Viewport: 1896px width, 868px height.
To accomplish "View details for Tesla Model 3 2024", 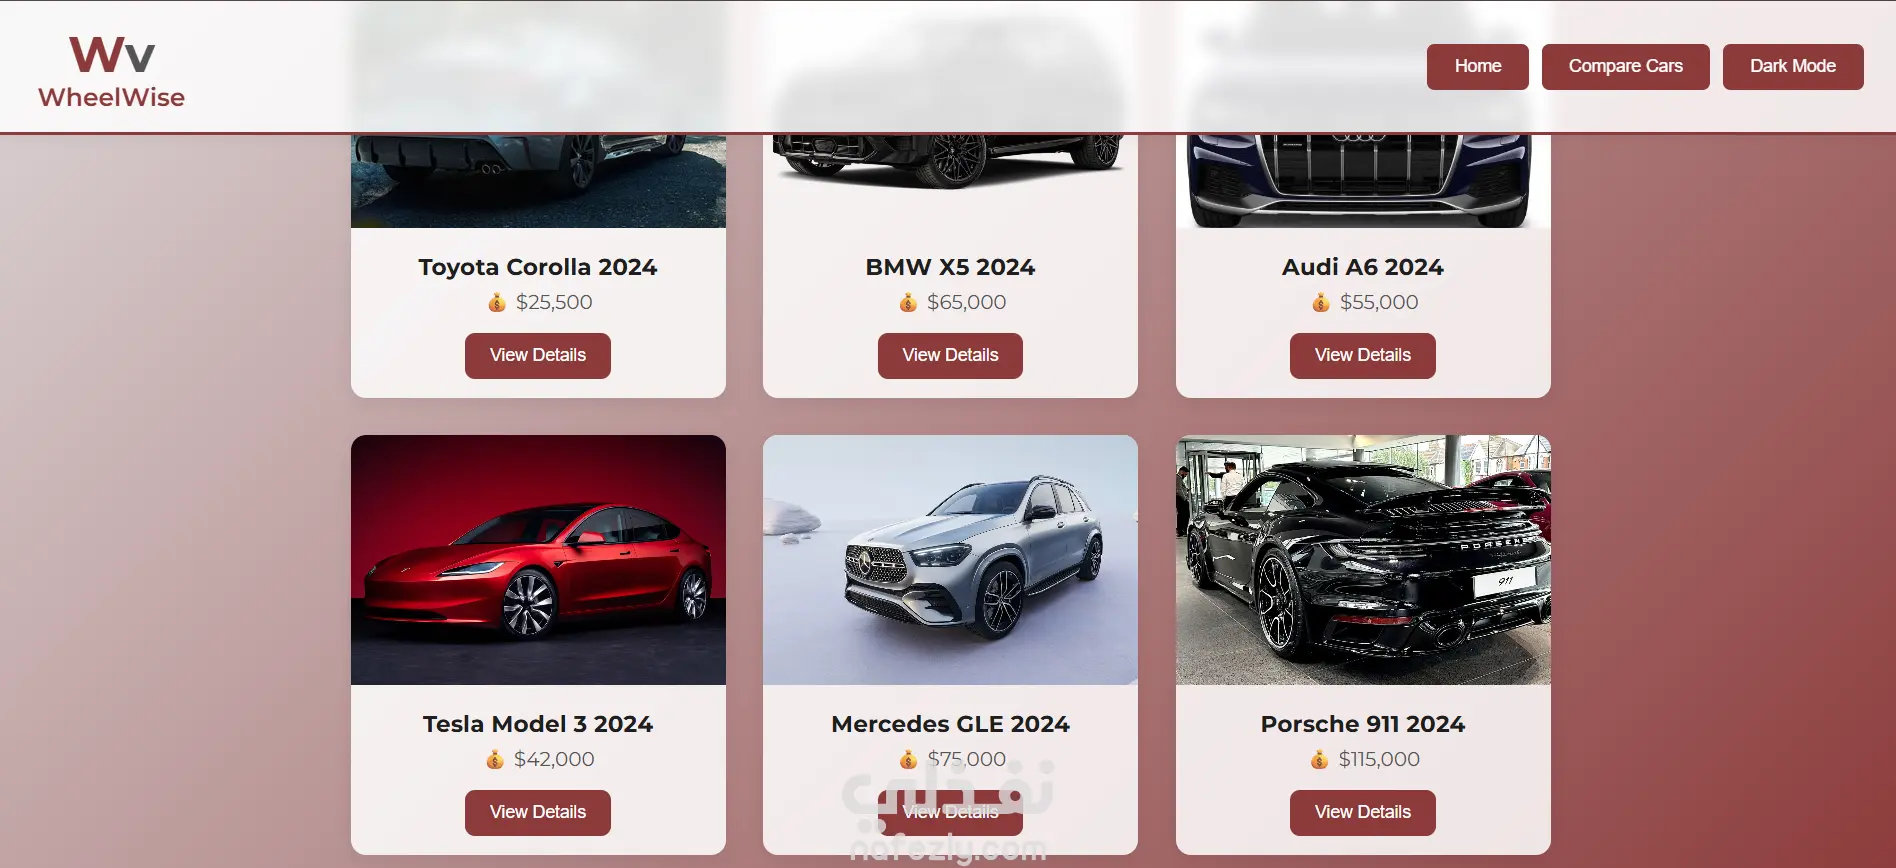I will click(x=538, y=813).
